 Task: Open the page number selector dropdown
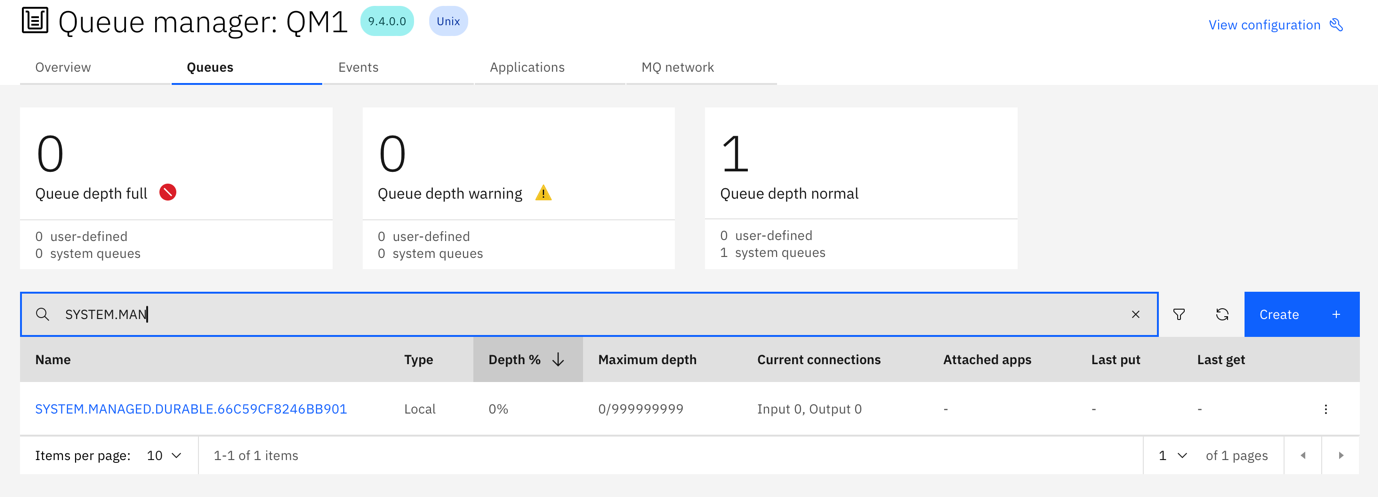(1172, 456)
